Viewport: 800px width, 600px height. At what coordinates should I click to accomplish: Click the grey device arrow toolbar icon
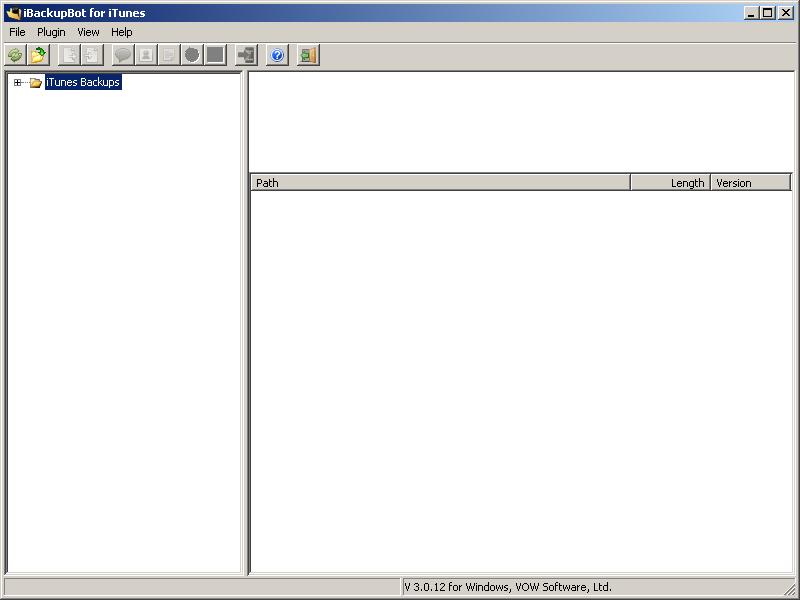[x=246, y=55]
